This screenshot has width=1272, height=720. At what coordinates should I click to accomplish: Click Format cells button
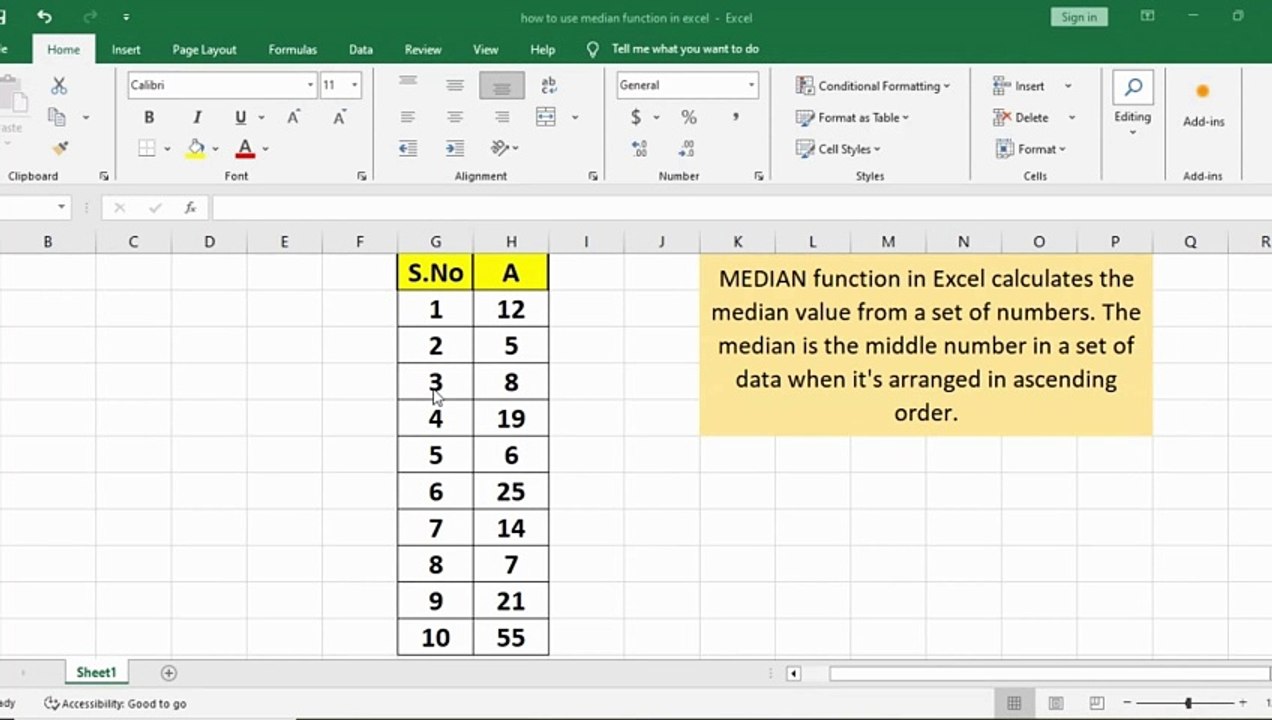[1030, 149]
